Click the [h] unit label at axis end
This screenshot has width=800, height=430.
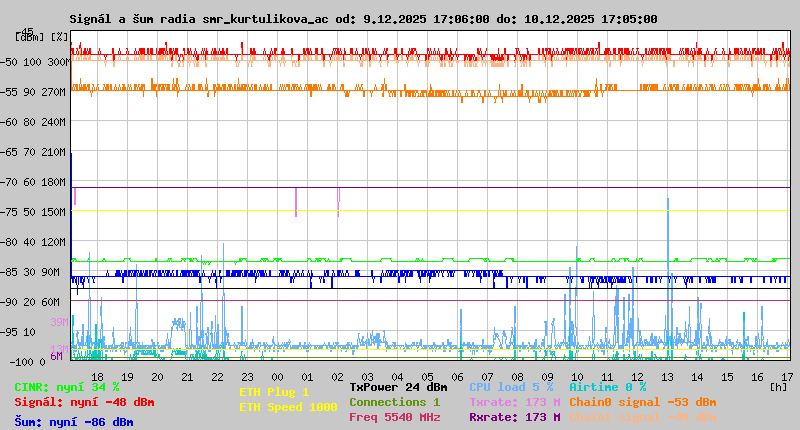(779, 386)
